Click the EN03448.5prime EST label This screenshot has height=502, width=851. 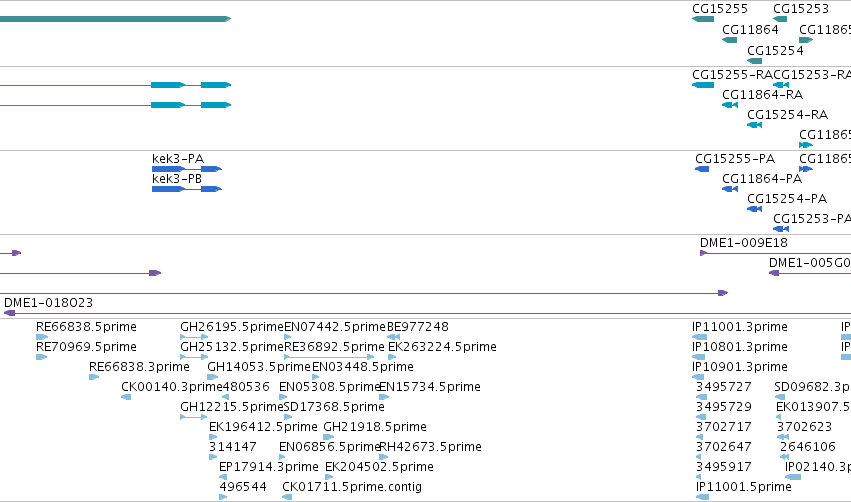click(x=363, y=367)
